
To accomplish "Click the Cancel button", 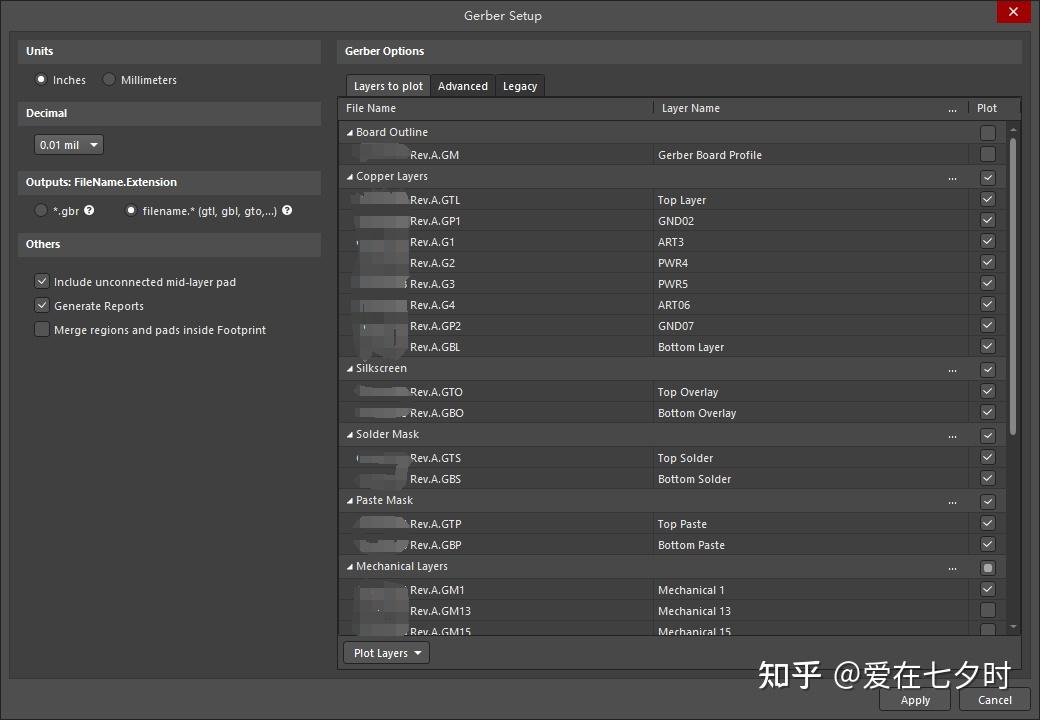I will tap(994, 700).
